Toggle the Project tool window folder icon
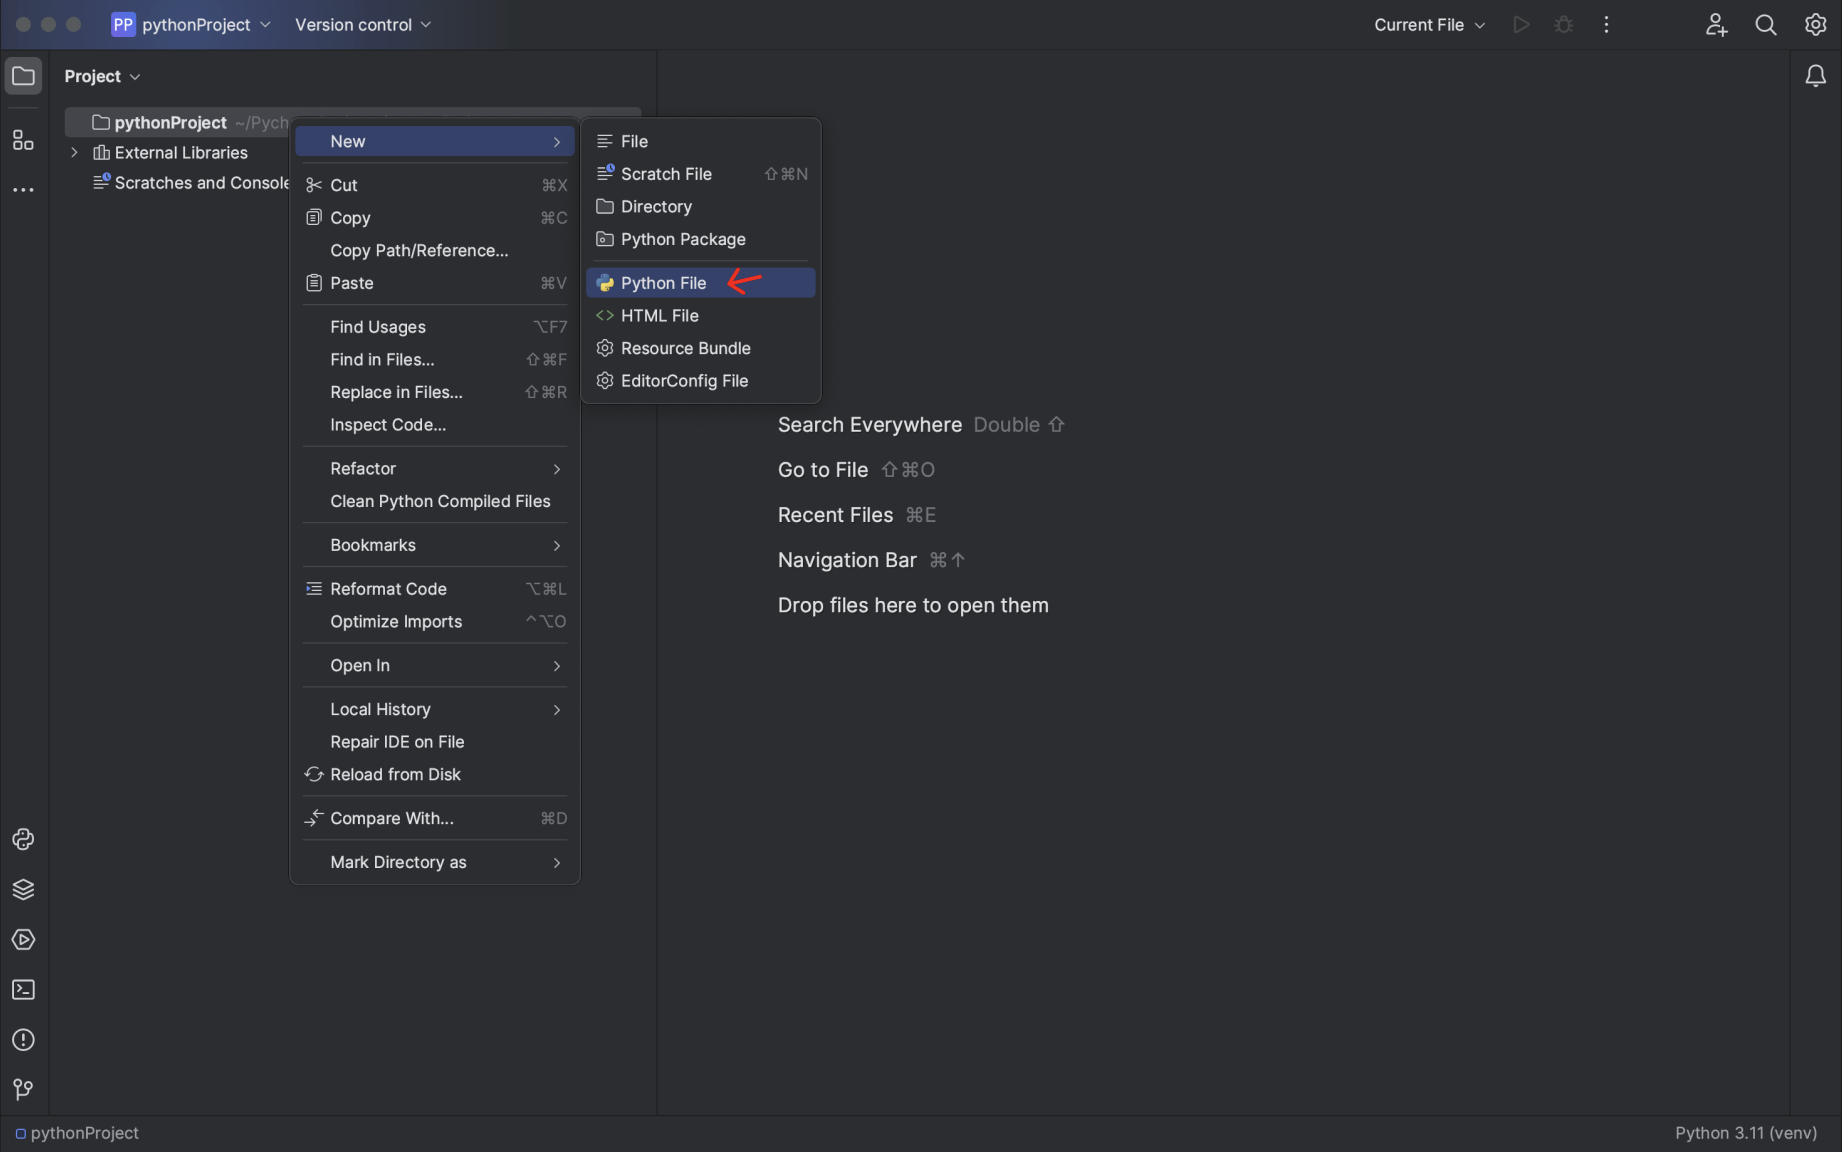1842x1152 pixels. coord(23,76)
